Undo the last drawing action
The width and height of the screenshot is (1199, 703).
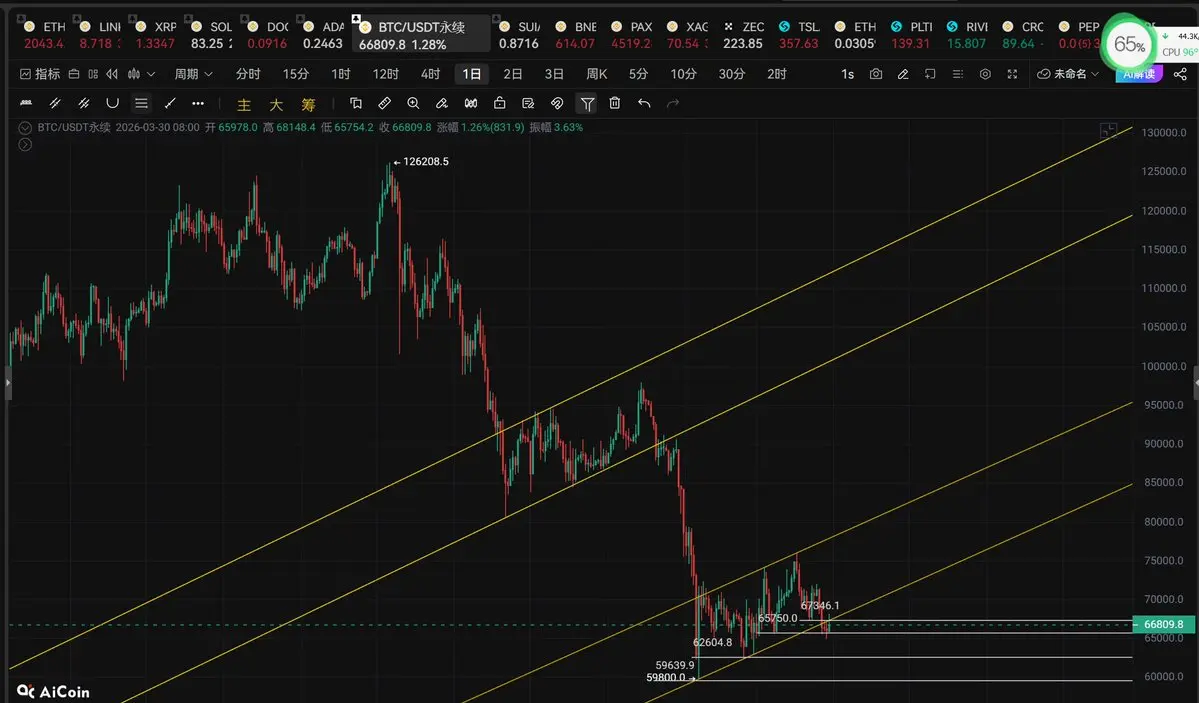click(644, 103)
